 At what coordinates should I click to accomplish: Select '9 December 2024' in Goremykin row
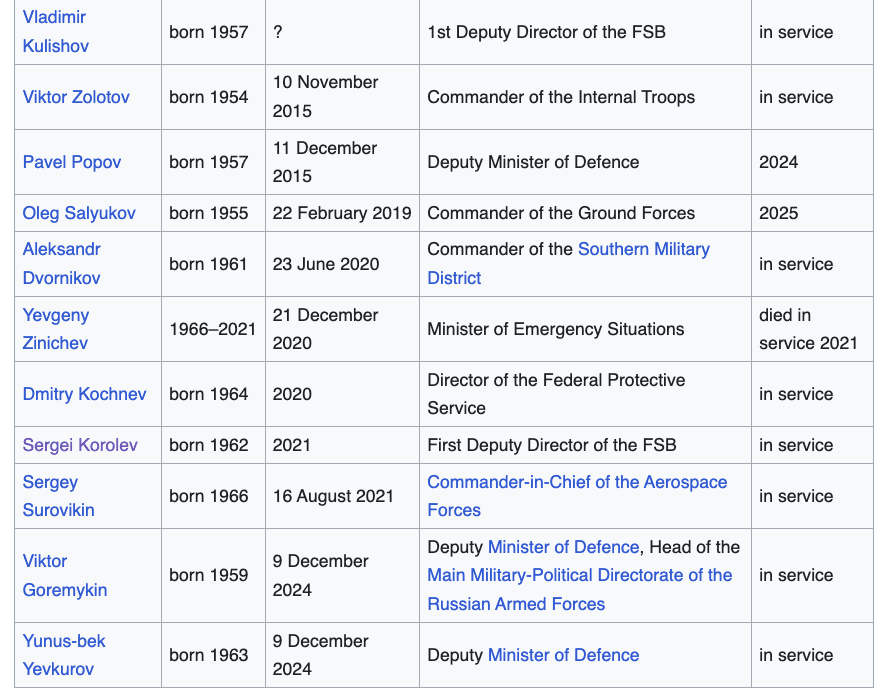pos(321,576)
